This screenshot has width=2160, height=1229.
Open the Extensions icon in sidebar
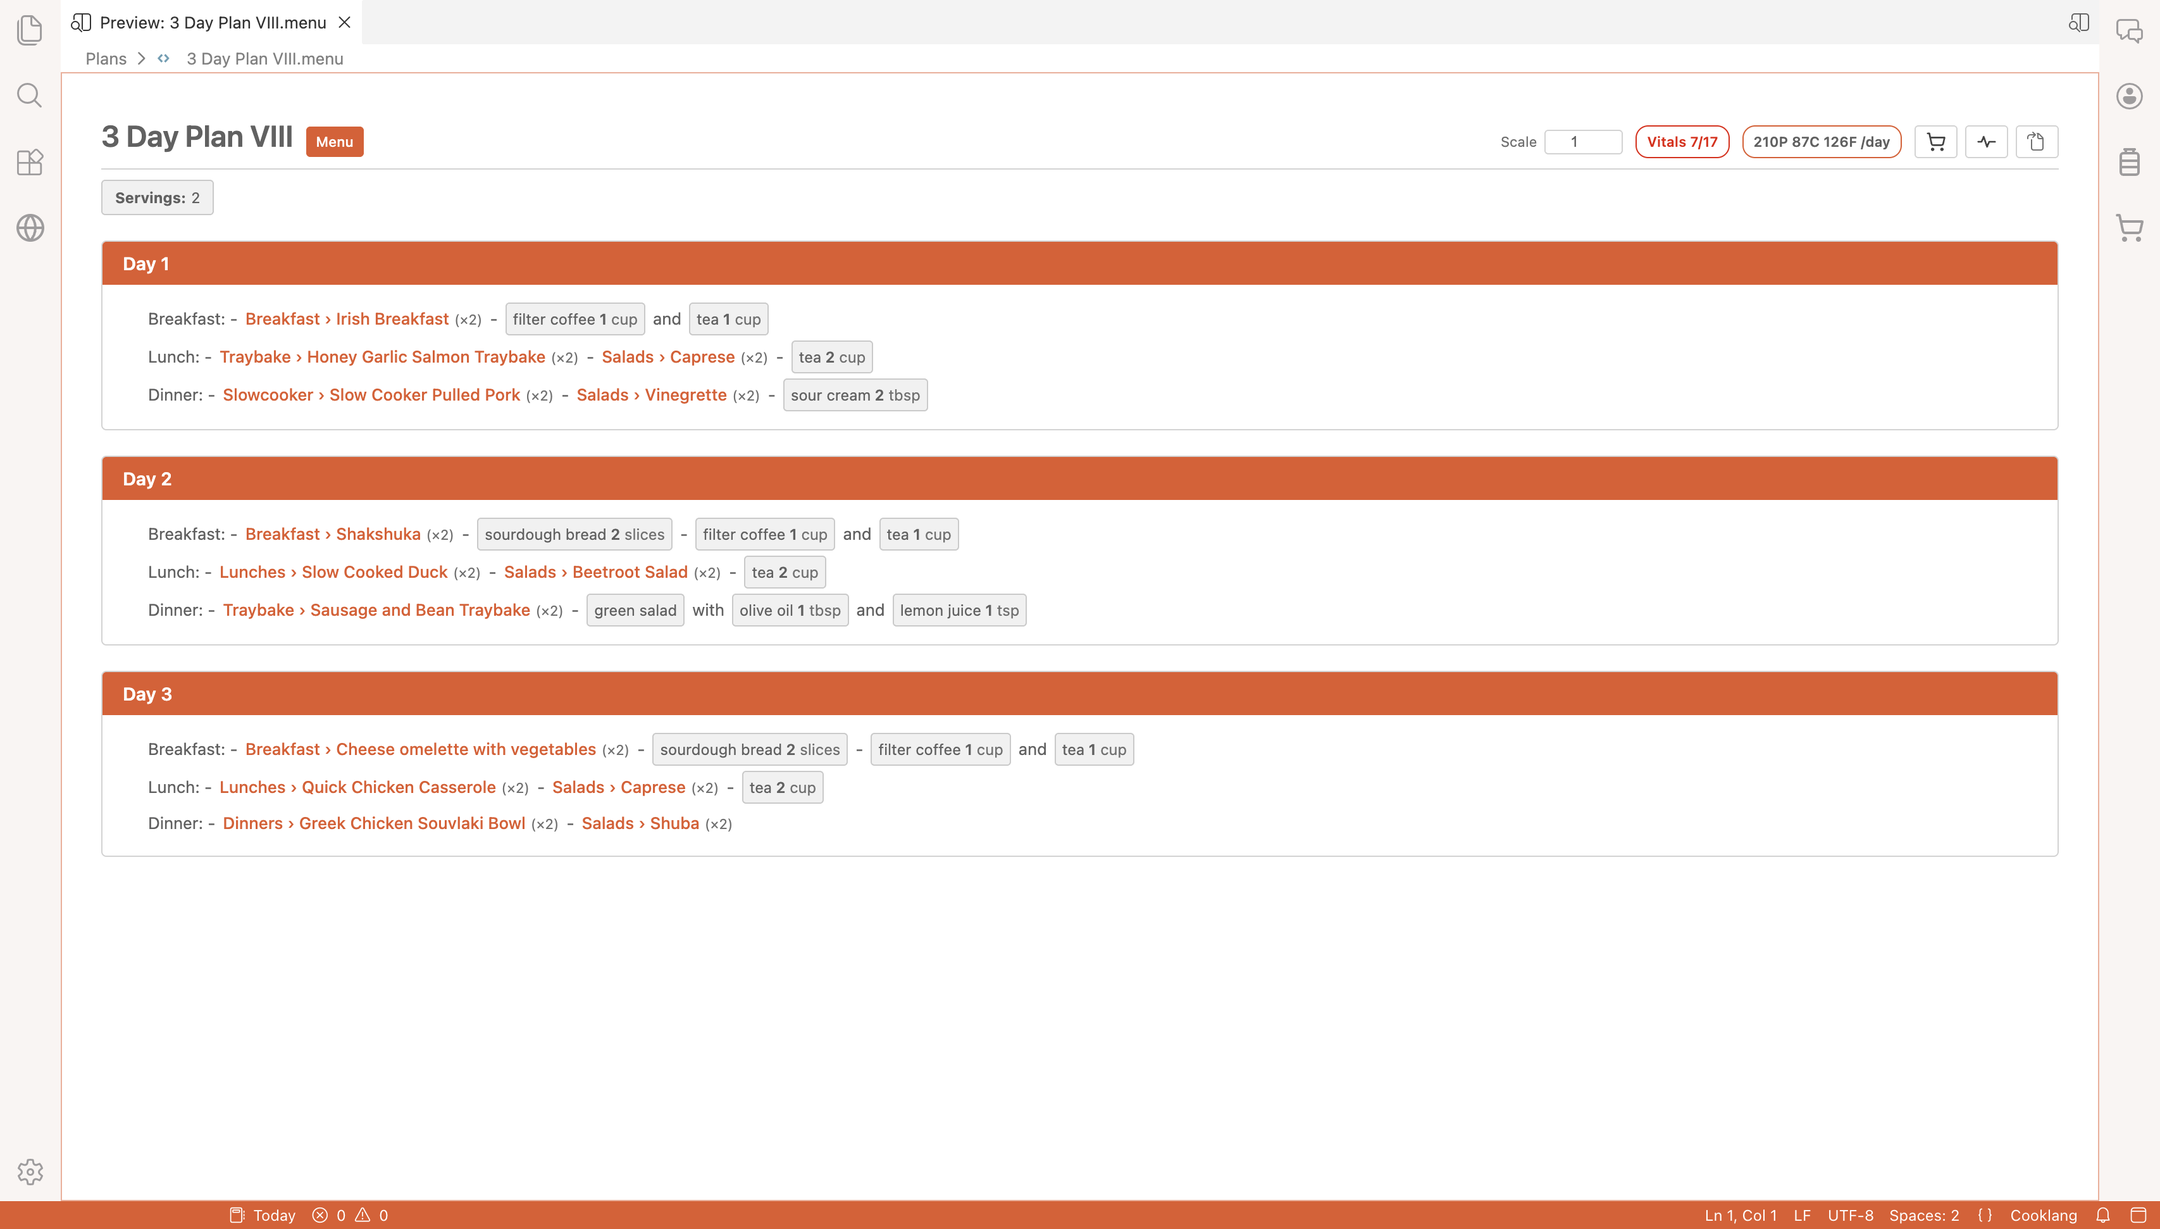(x=30, y=162)
